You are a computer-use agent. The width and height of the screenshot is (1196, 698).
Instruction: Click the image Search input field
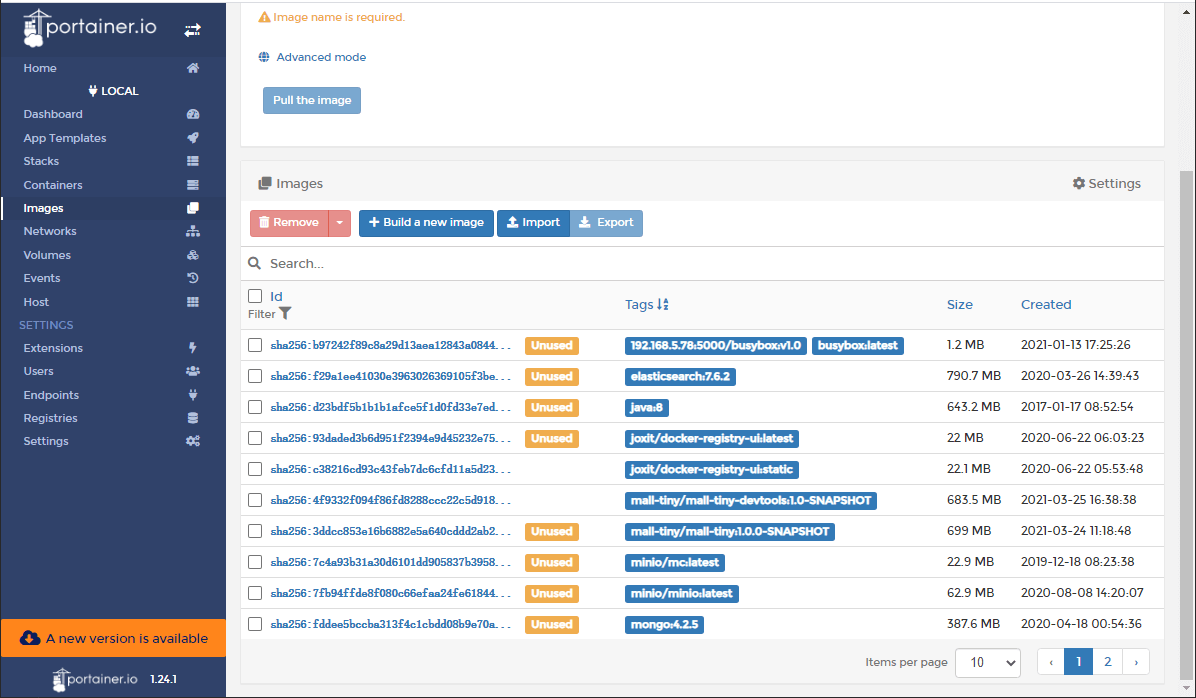[x=700, y=264]
